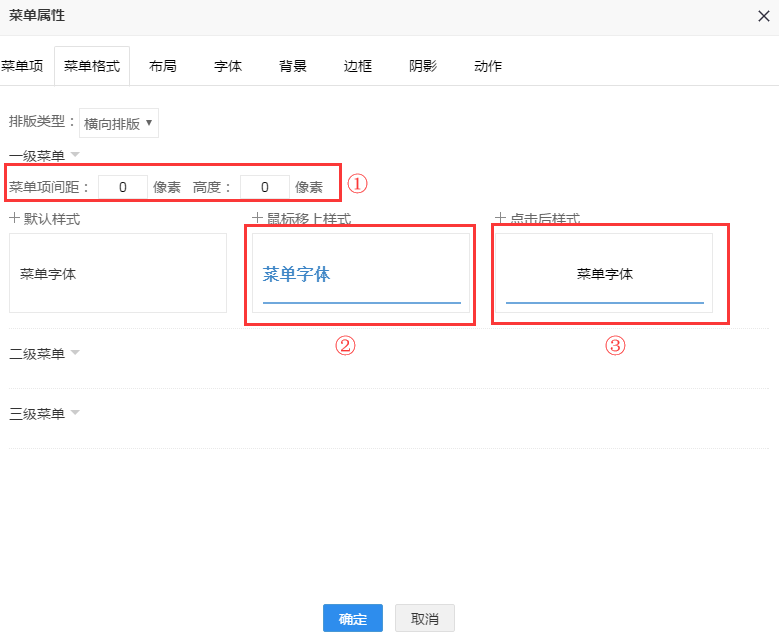The height and width of the screenshot is (640, 779).
Task: Click the 取消 button
Action: click(425, 619)
